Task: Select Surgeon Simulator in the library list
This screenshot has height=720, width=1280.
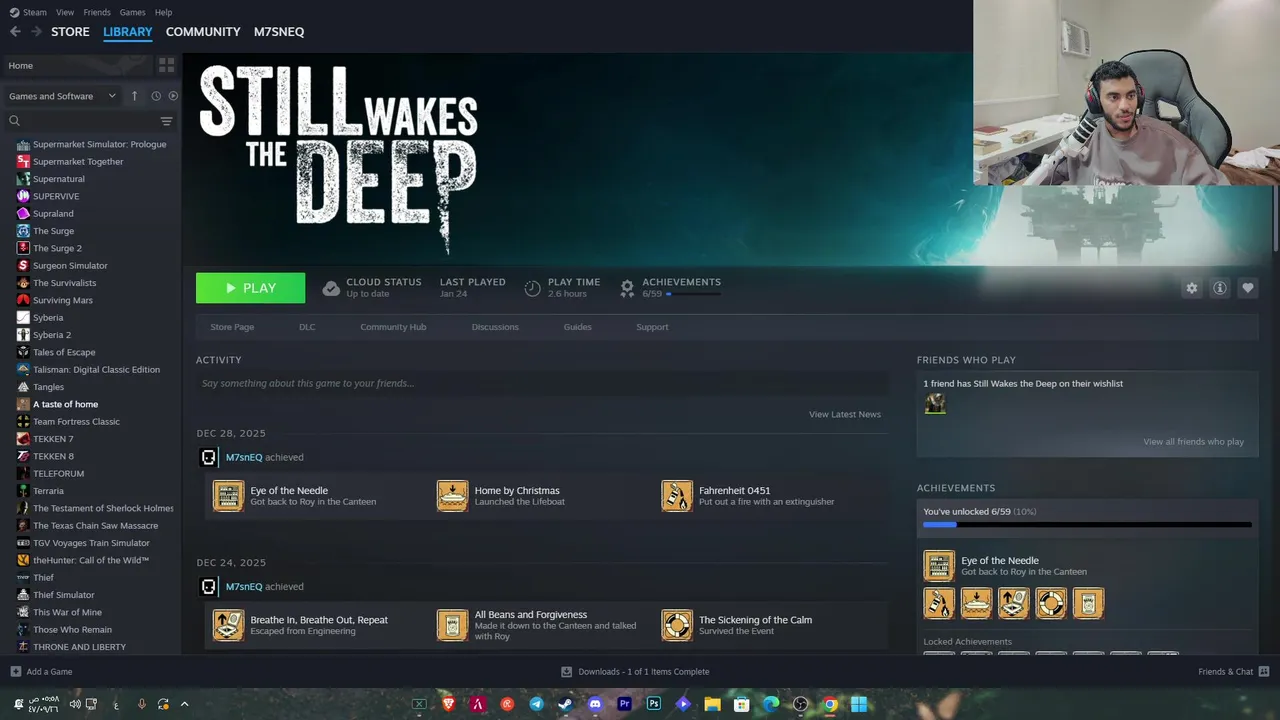Action: [x=70, y=266]
